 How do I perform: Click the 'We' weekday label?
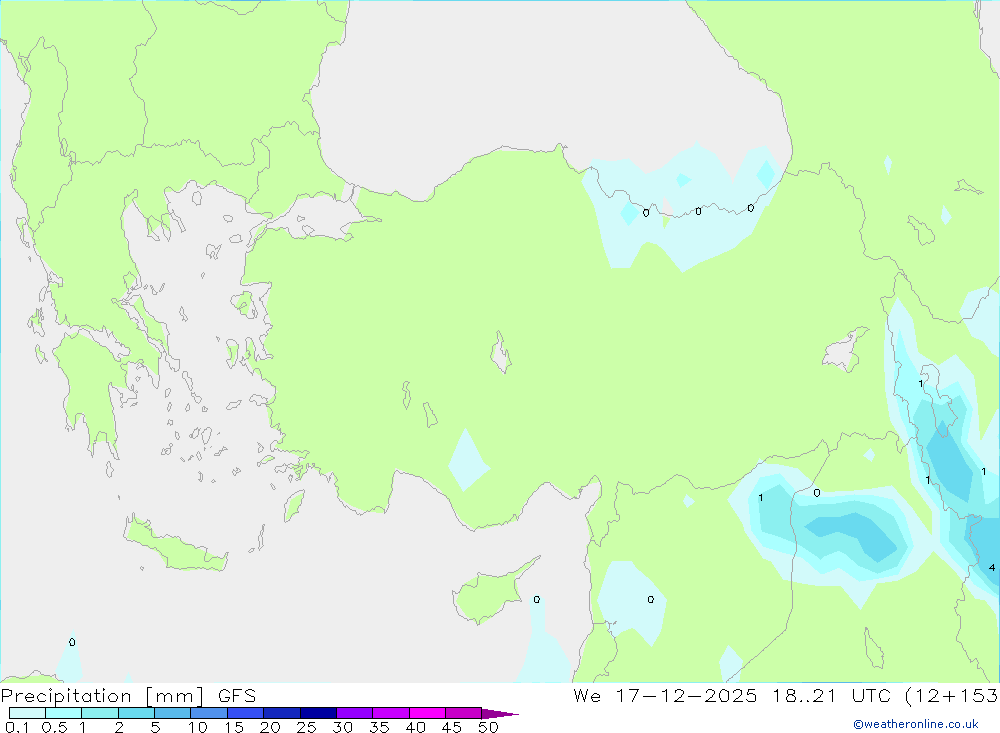click(587, 695)
